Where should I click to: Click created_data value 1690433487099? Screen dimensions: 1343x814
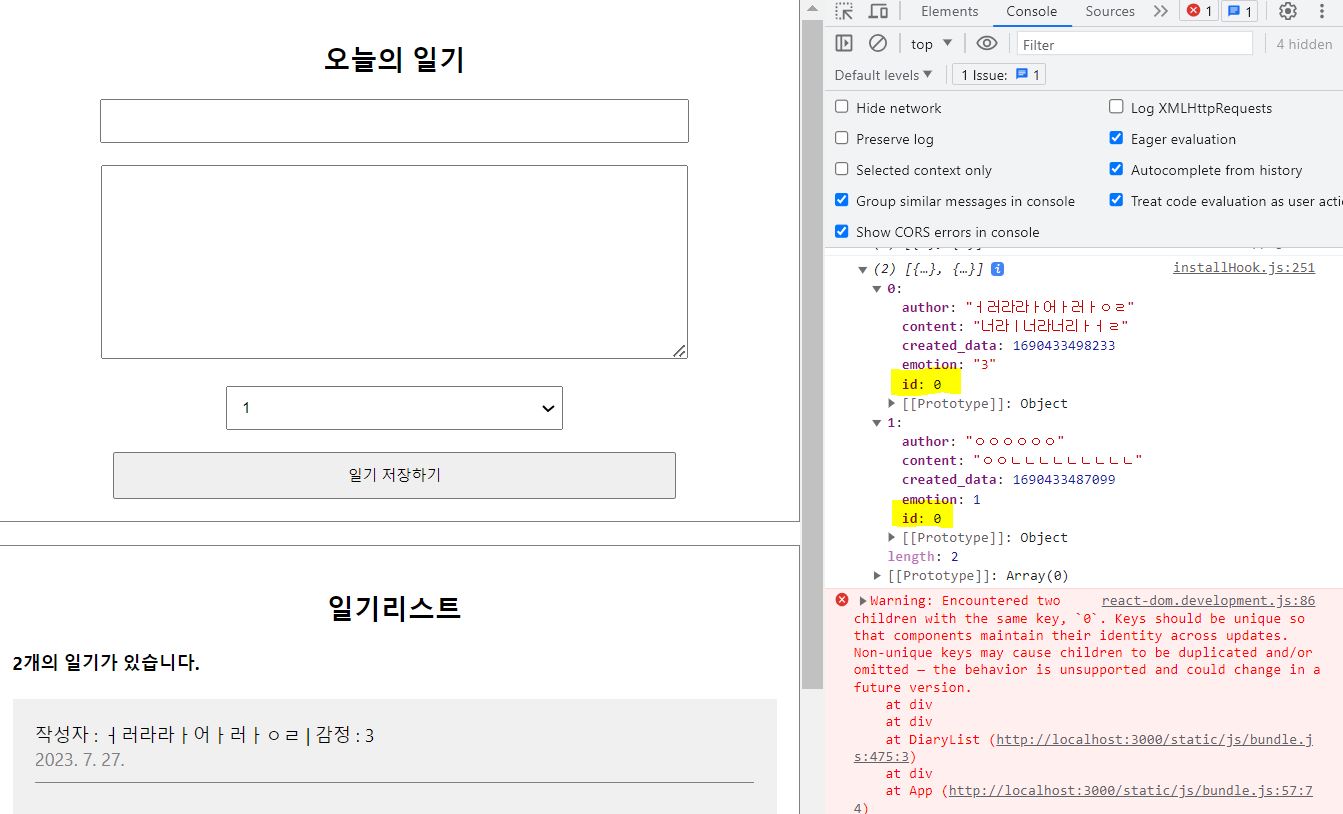[x=1064, y=479]
